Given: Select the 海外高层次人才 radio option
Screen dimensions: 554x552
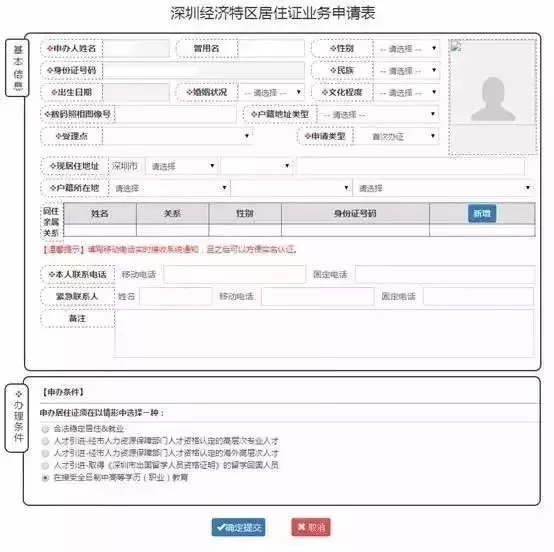Looking at the screenshot, I should click(x=45, y=453).
